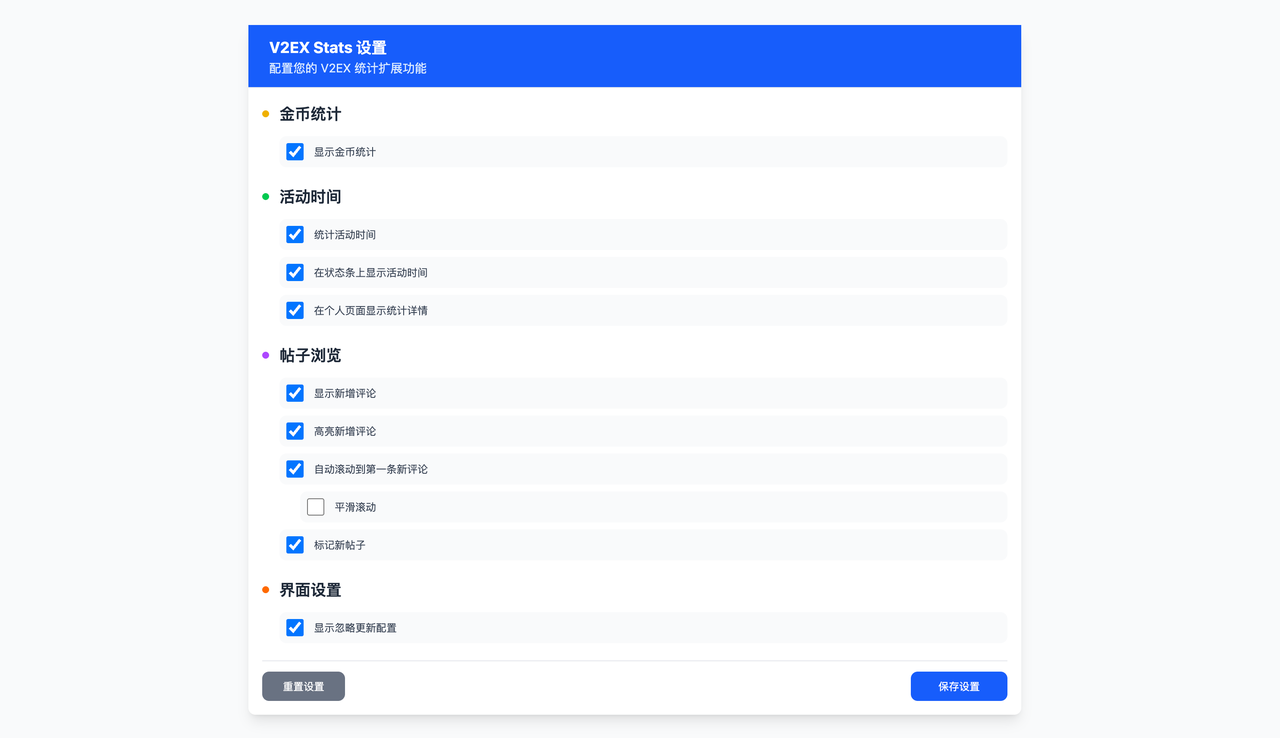Click the 自动滚动到第一条新评论 label text

(x=371, y=469)
